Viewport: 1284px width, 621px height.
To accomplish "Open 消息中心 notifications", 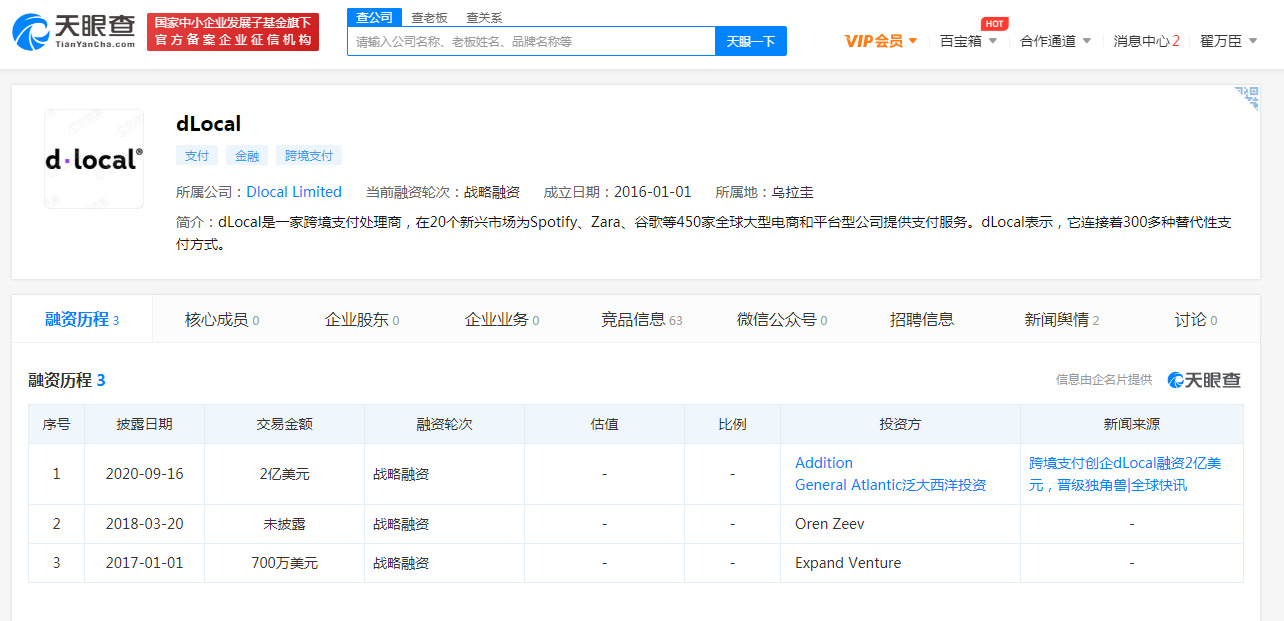I will [x=1147, y=41].
